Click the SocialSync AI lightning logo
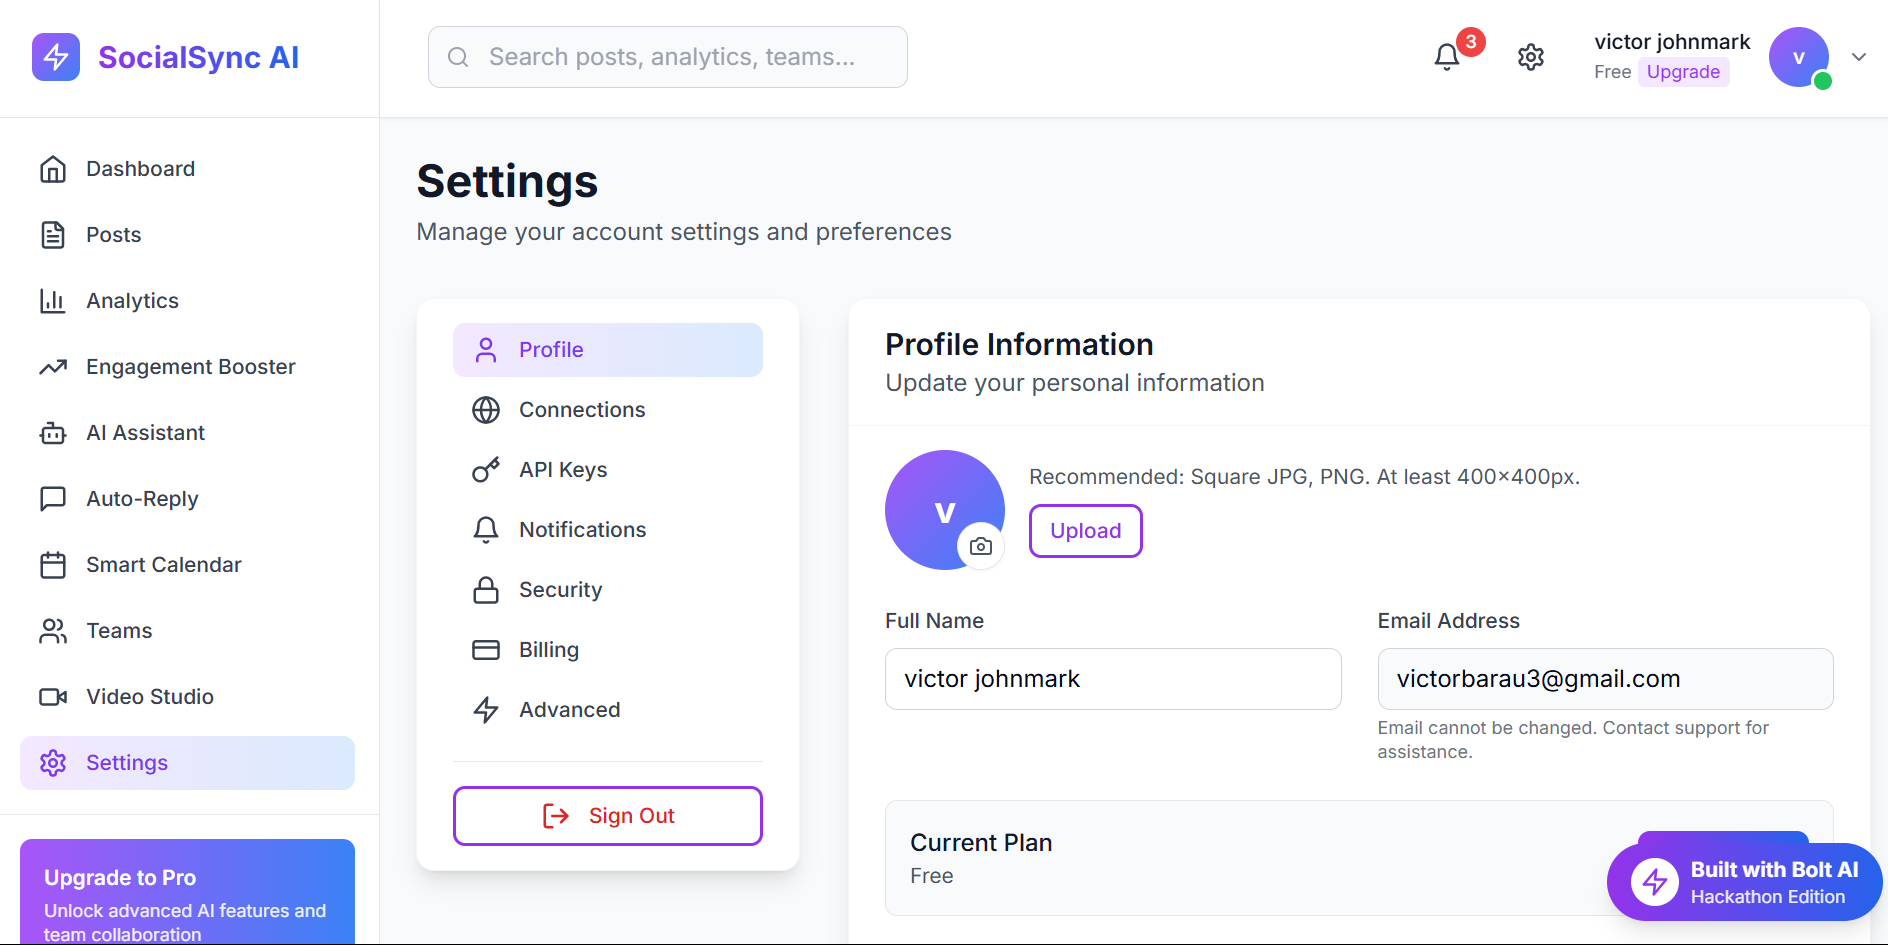Image resolution: width=1888 pixels, height=945 pixels. [56, 57]
